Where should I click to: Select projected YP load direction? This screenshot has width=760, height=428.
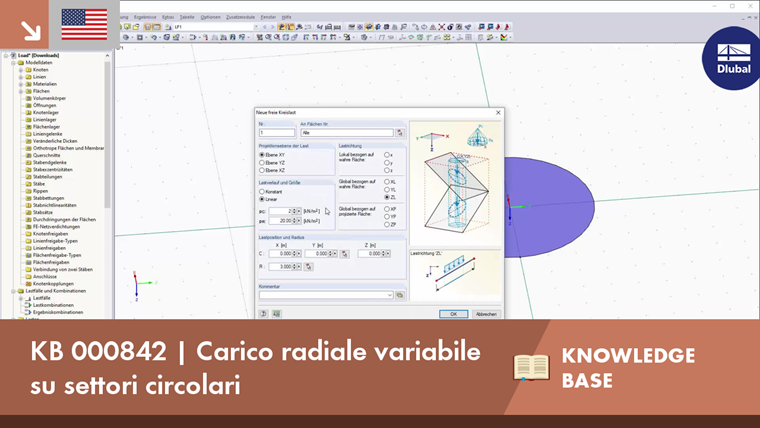[x=387, y=217]
